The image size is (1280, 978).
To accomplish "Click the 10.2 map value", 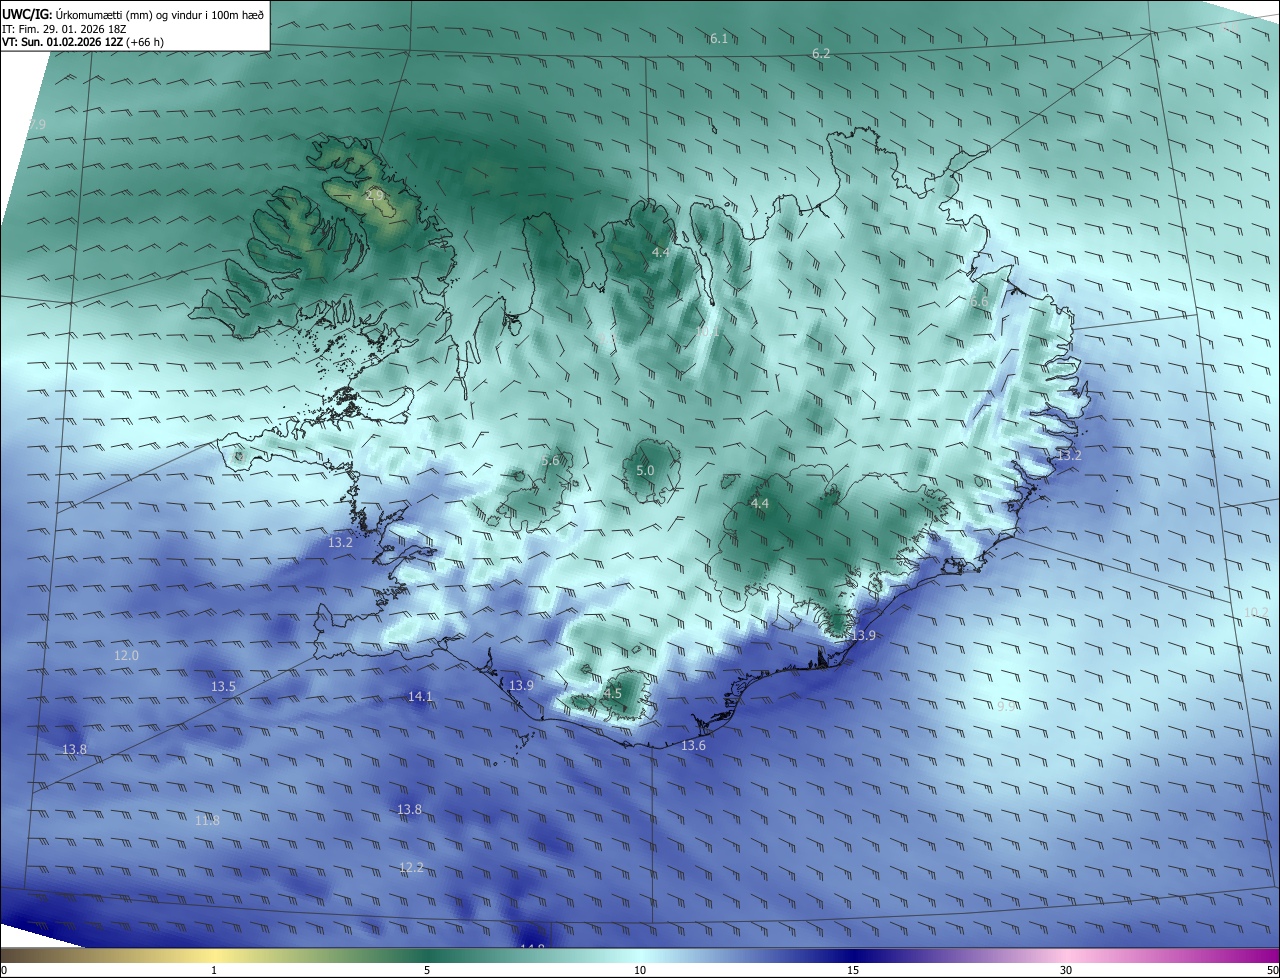I will point(1256,612).
